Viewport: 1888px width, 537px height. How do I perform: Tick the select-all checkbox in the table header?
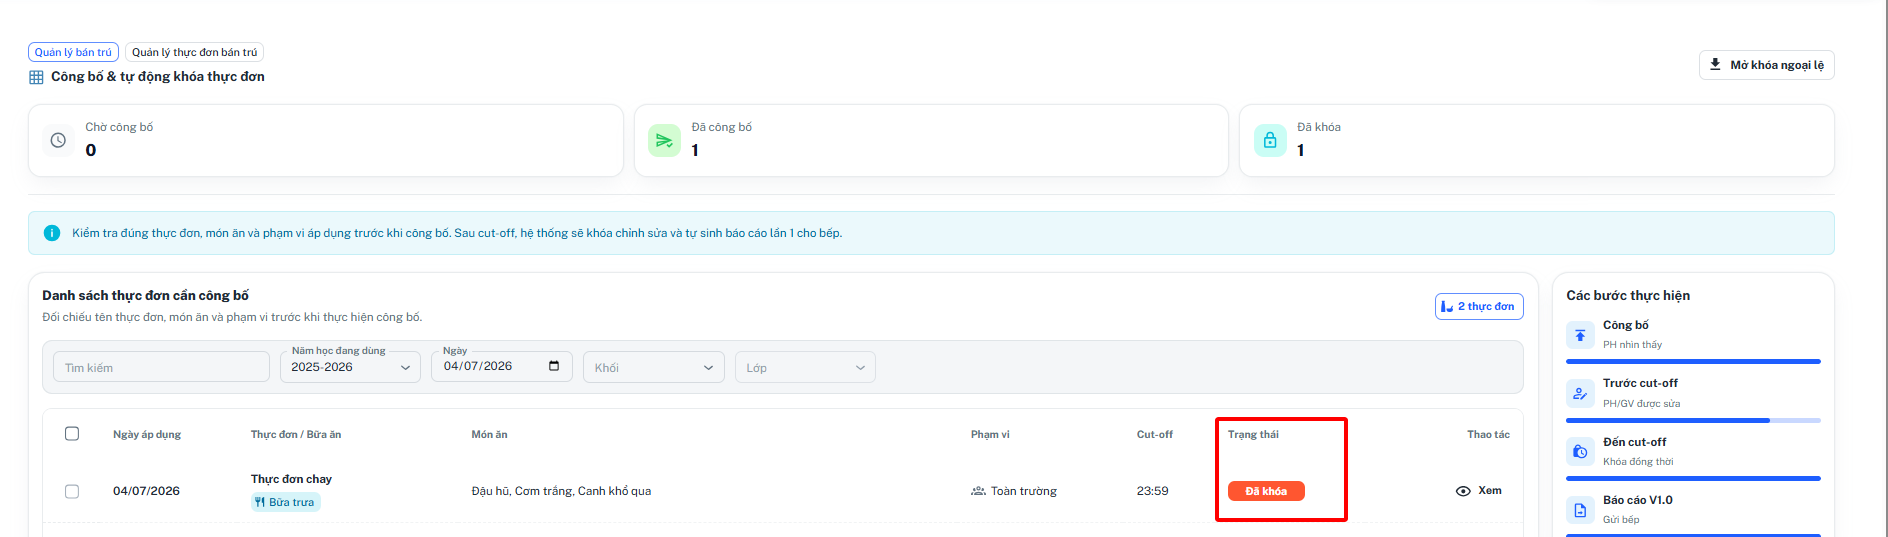click(72, 434)
